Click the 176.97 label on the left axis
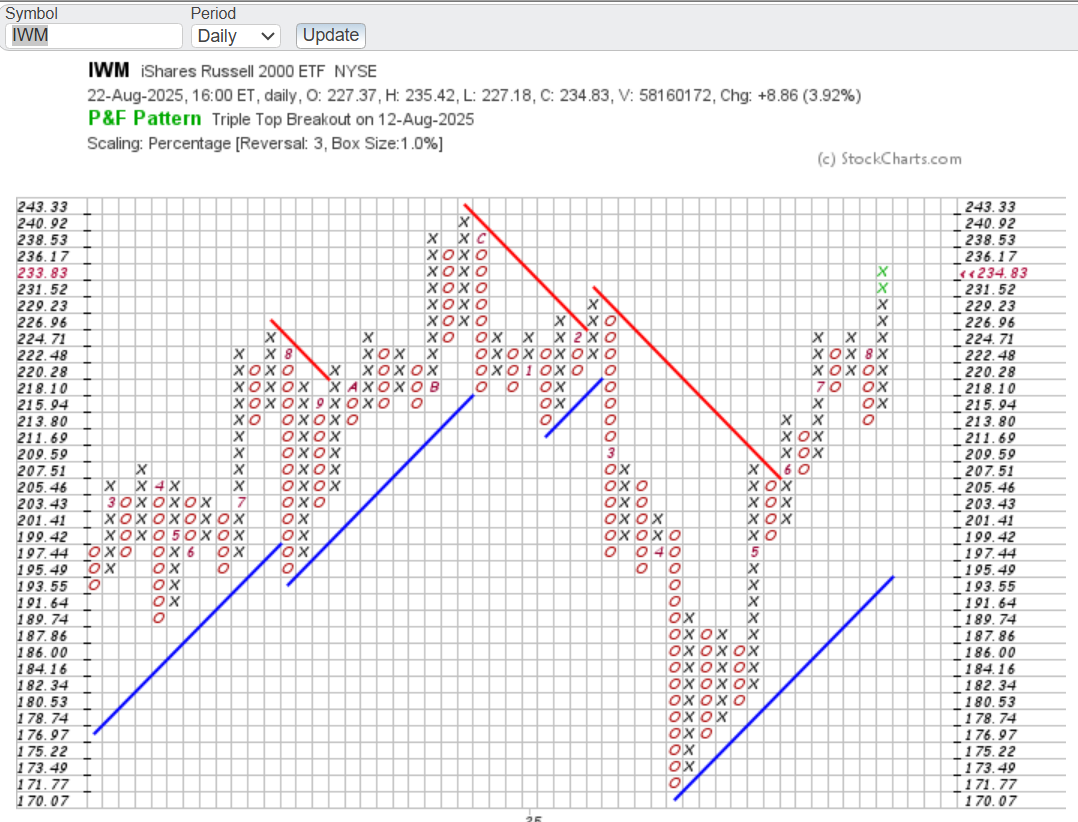The image size is (1078, 822). pyautogui.click(x=43, y=735)
